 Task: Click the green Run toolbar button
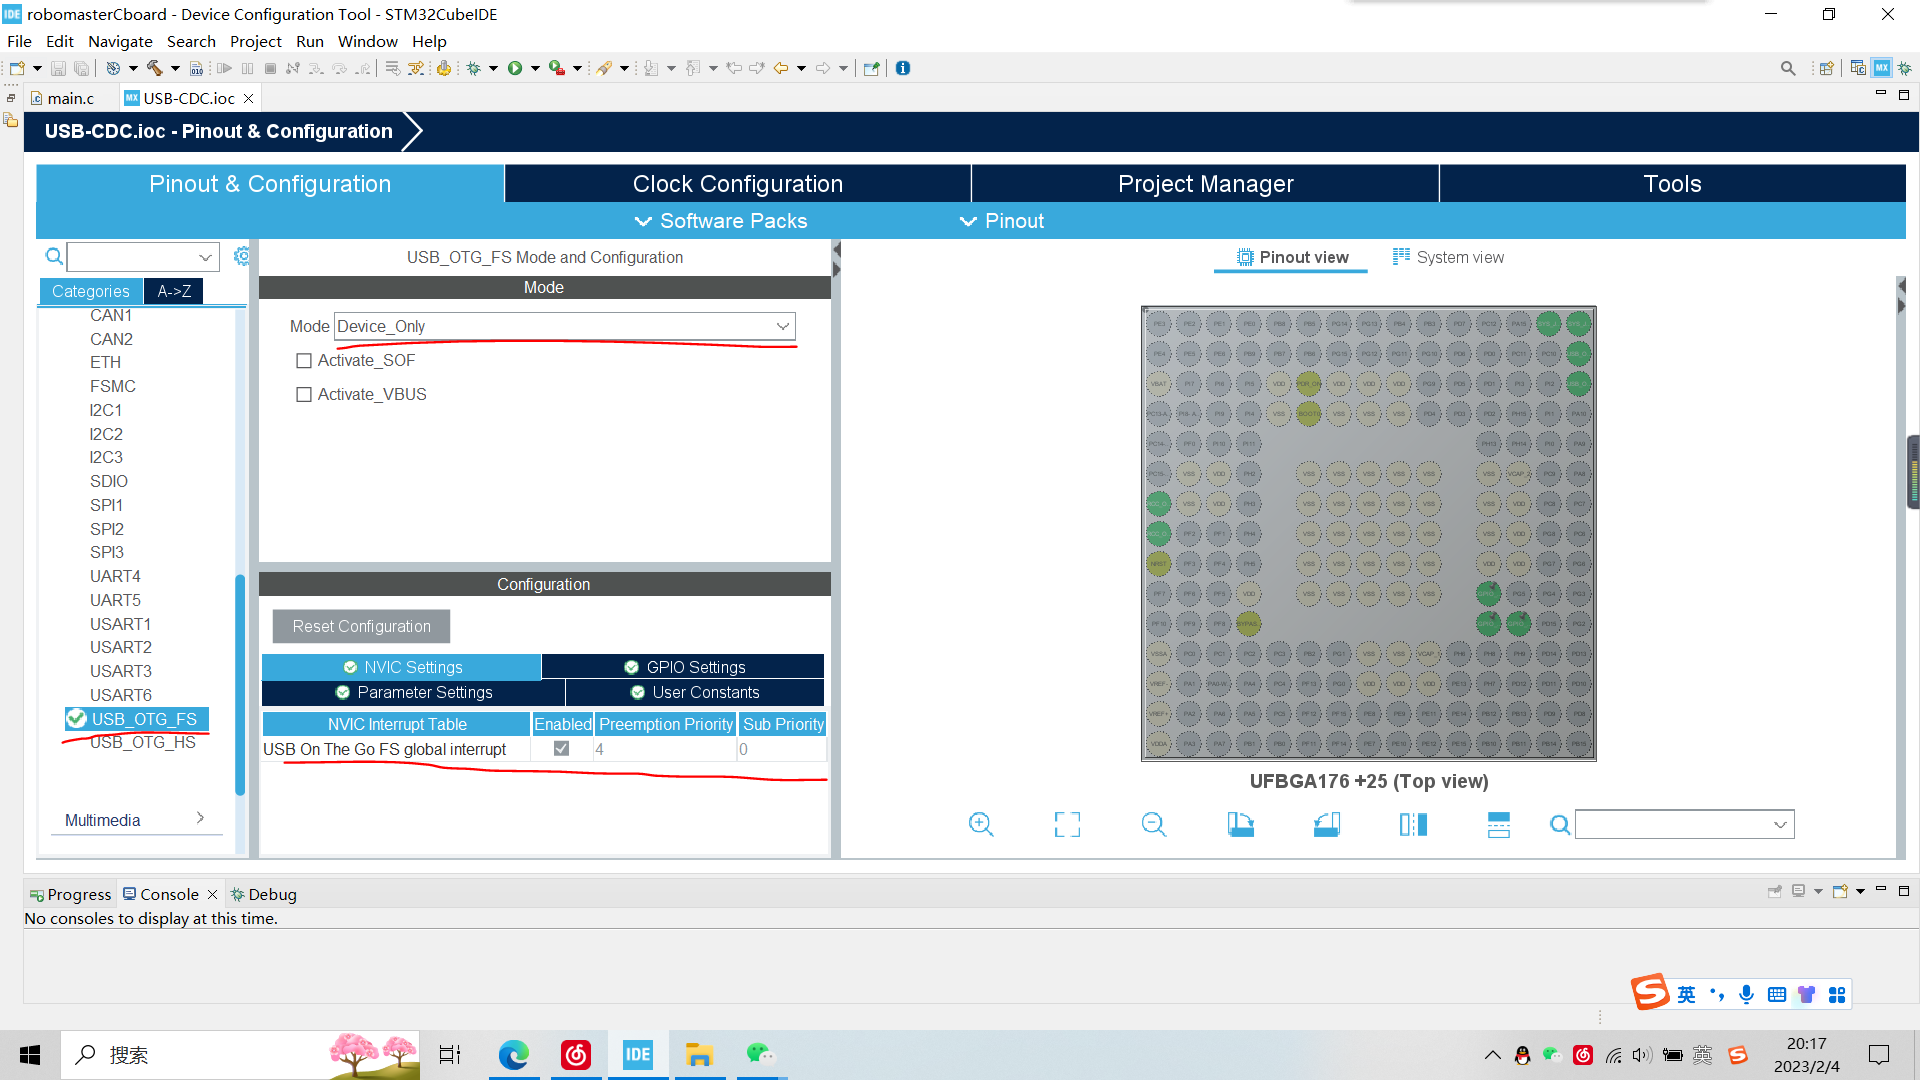pos(515,68)
